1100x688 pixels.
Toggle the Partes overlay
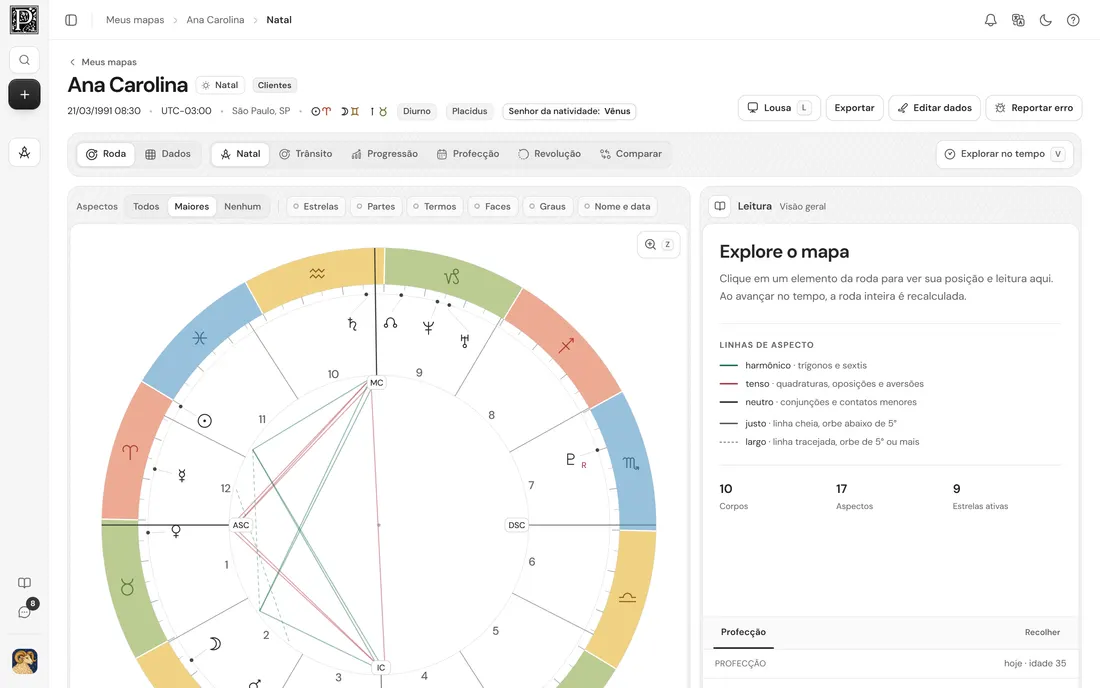[375, 206]
